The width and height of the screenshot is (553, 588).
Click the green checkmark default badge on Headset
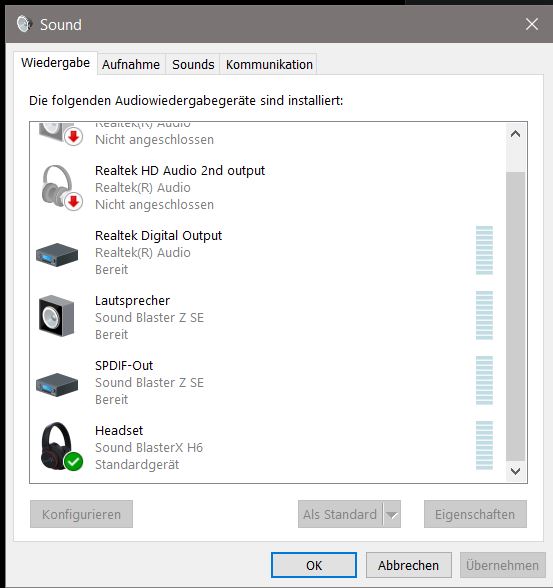point(73,461)
